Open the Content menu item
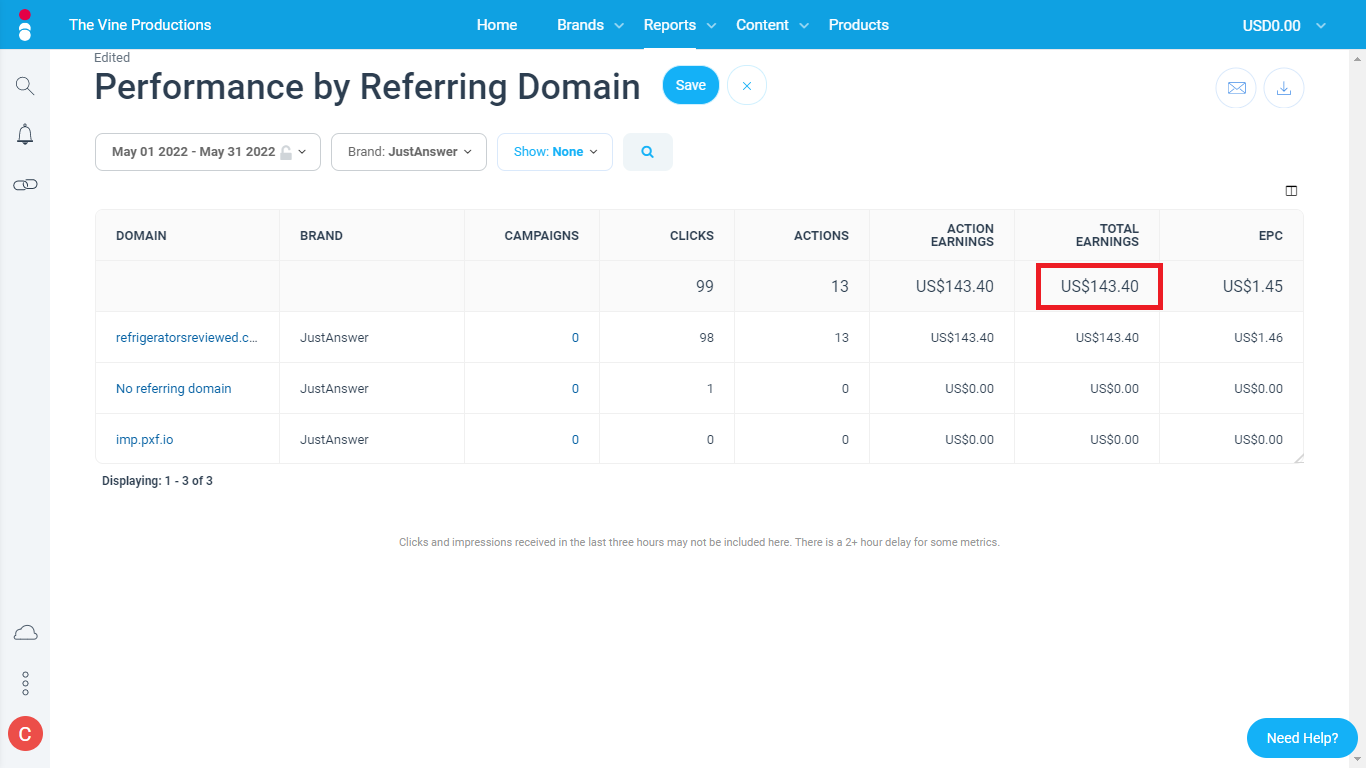 [x=762, y=25]
